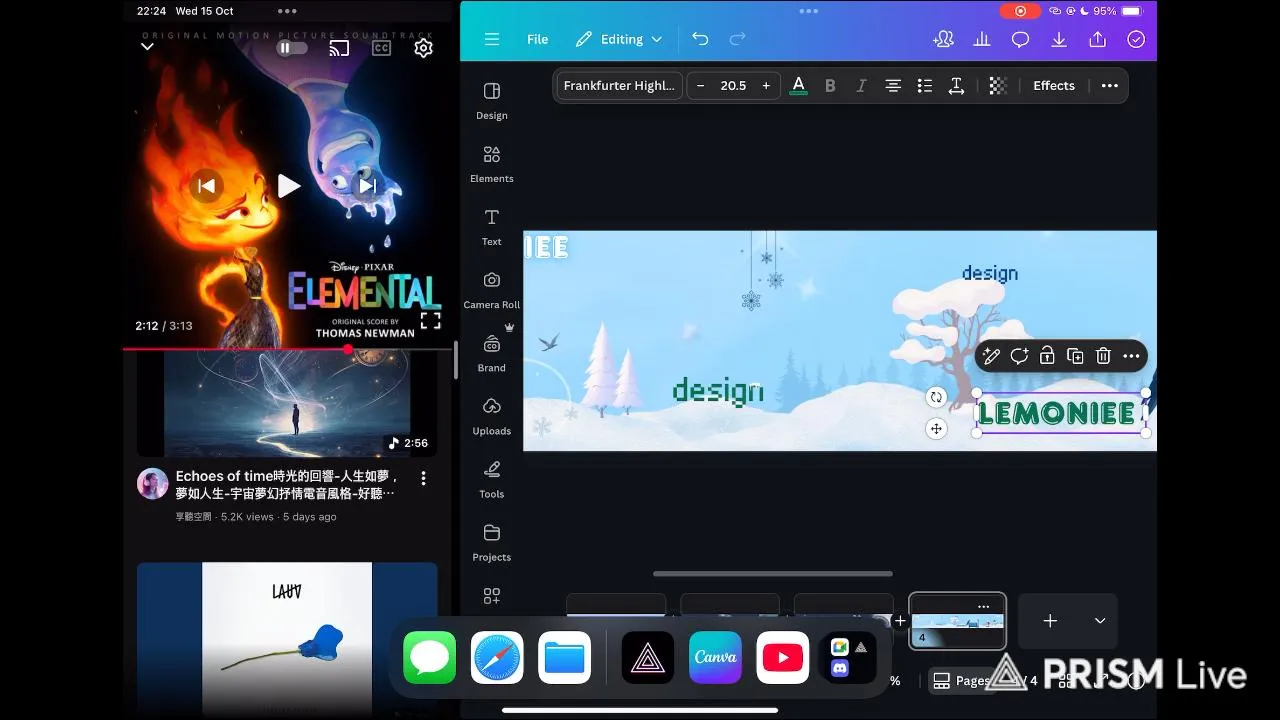Expand the add-page chevron dropdown

pos(1100,621)
